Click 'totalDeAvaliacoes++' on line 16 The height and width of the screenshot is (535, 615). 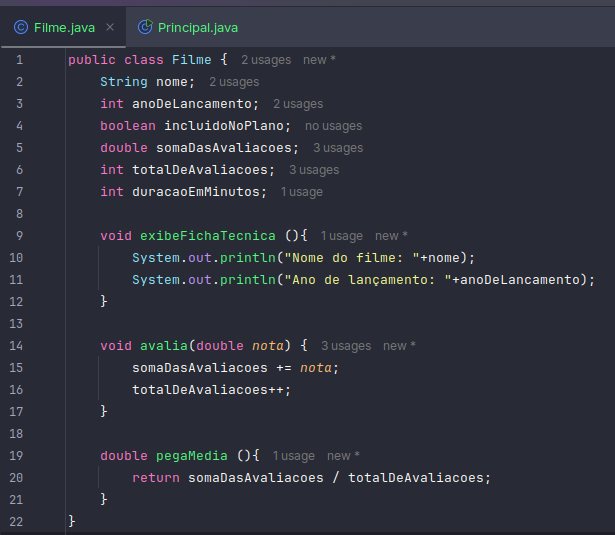[207, 389]
